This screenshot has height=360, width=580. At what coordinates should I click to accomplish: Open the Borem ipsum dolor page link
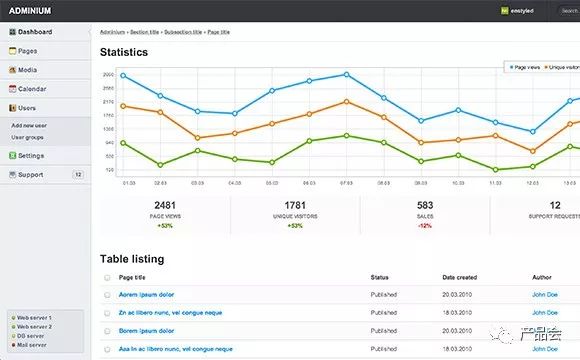pyautogui.click(x=146, y=331)
